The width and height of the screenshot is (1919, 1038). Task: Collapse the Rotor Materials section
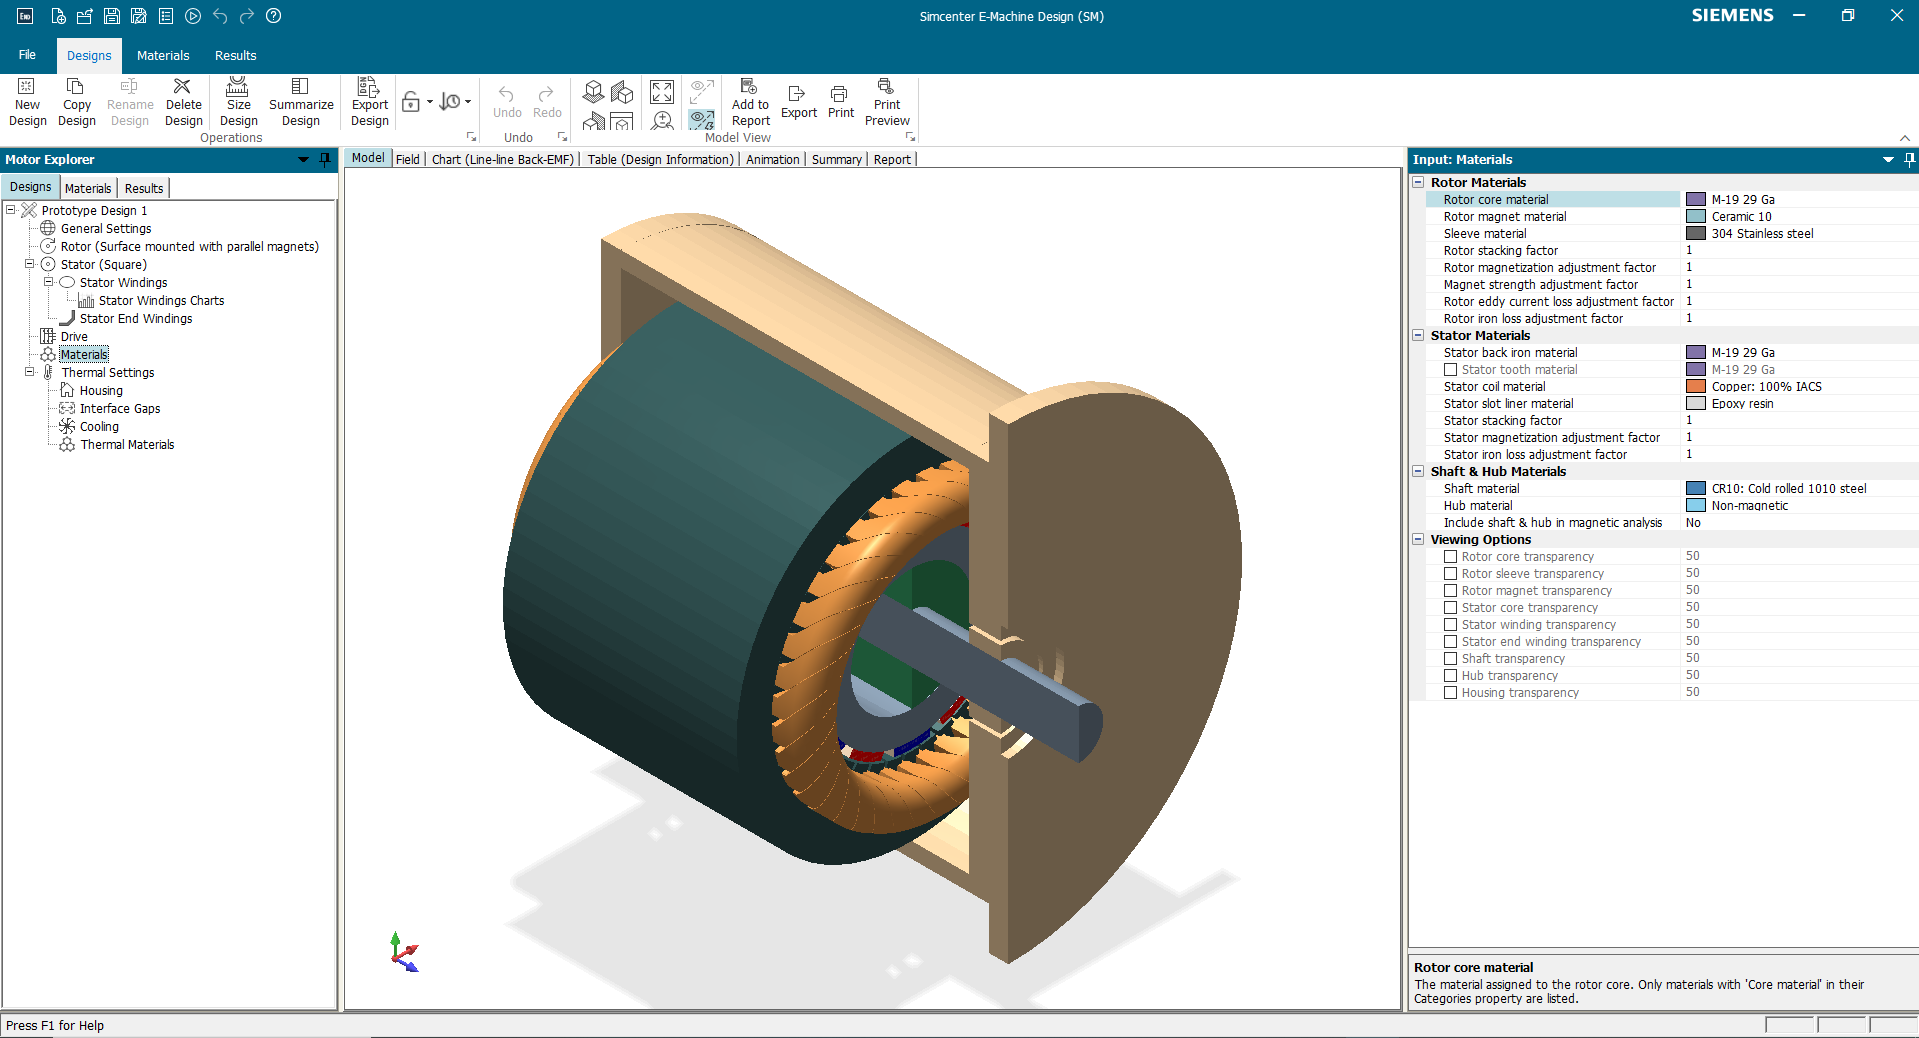[1418, 182]
